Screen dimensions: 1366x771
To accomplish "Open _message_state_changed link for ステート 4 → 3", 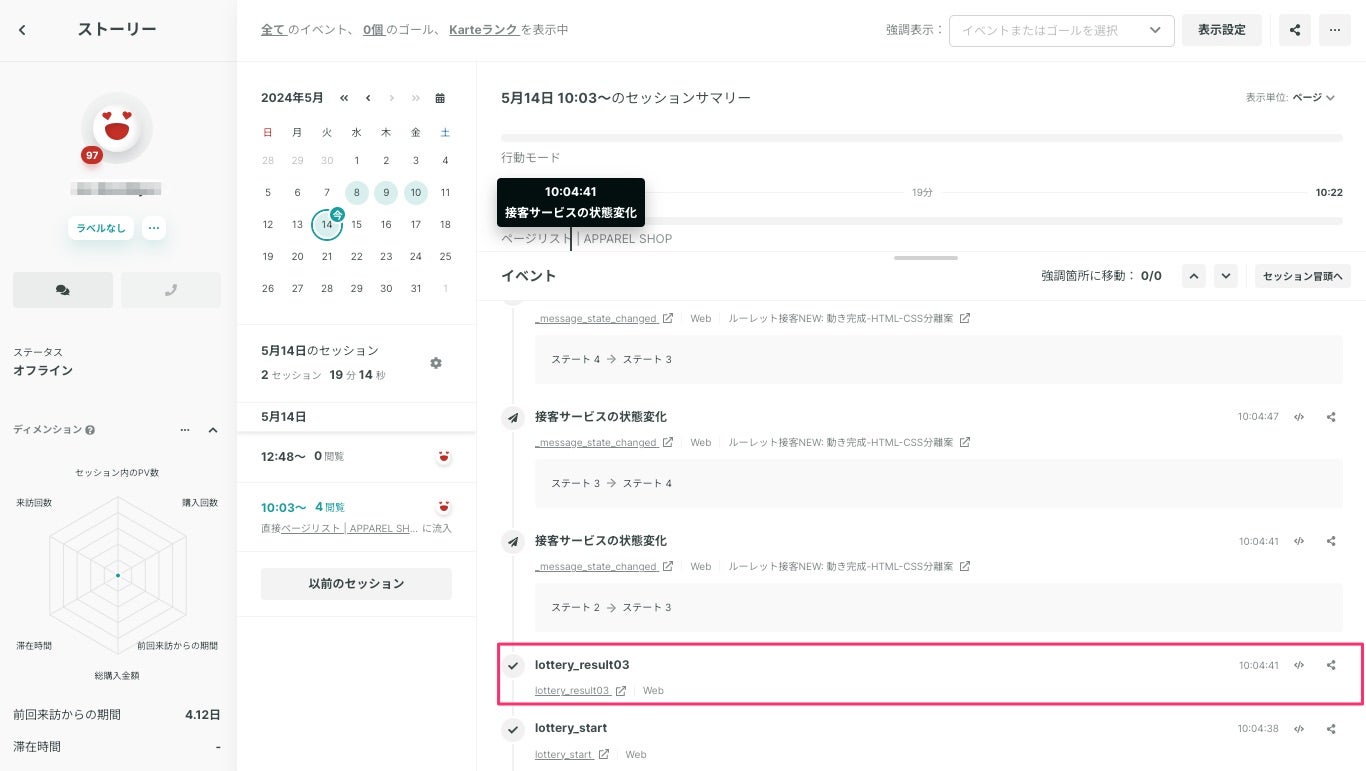I will pos(604,319).
